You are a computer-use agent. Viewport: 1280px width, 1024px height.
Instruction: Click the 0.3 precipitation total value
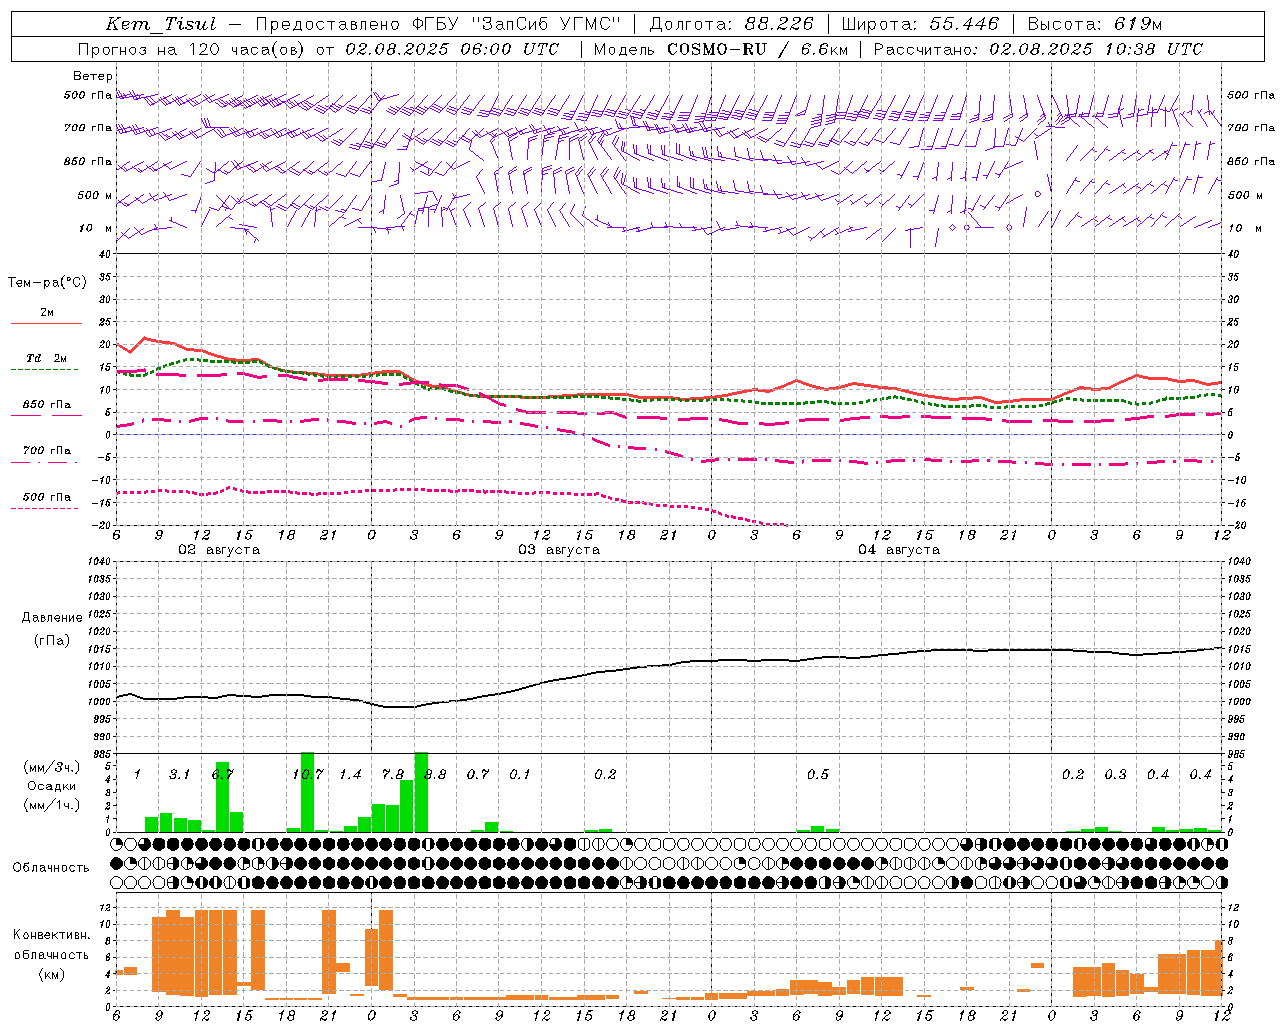tap(1115, 775)
